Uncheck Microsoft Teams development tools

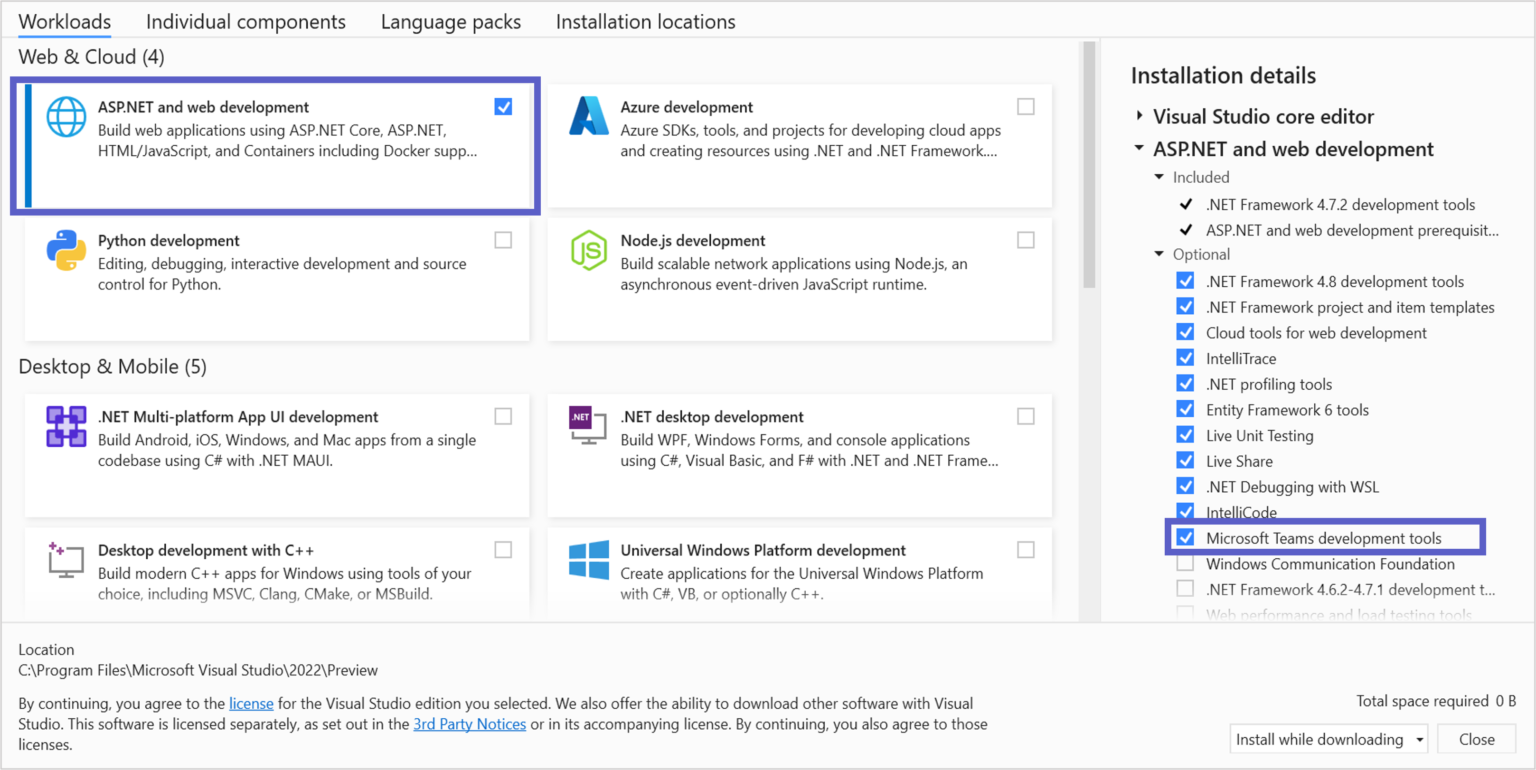coord(1185,537)
